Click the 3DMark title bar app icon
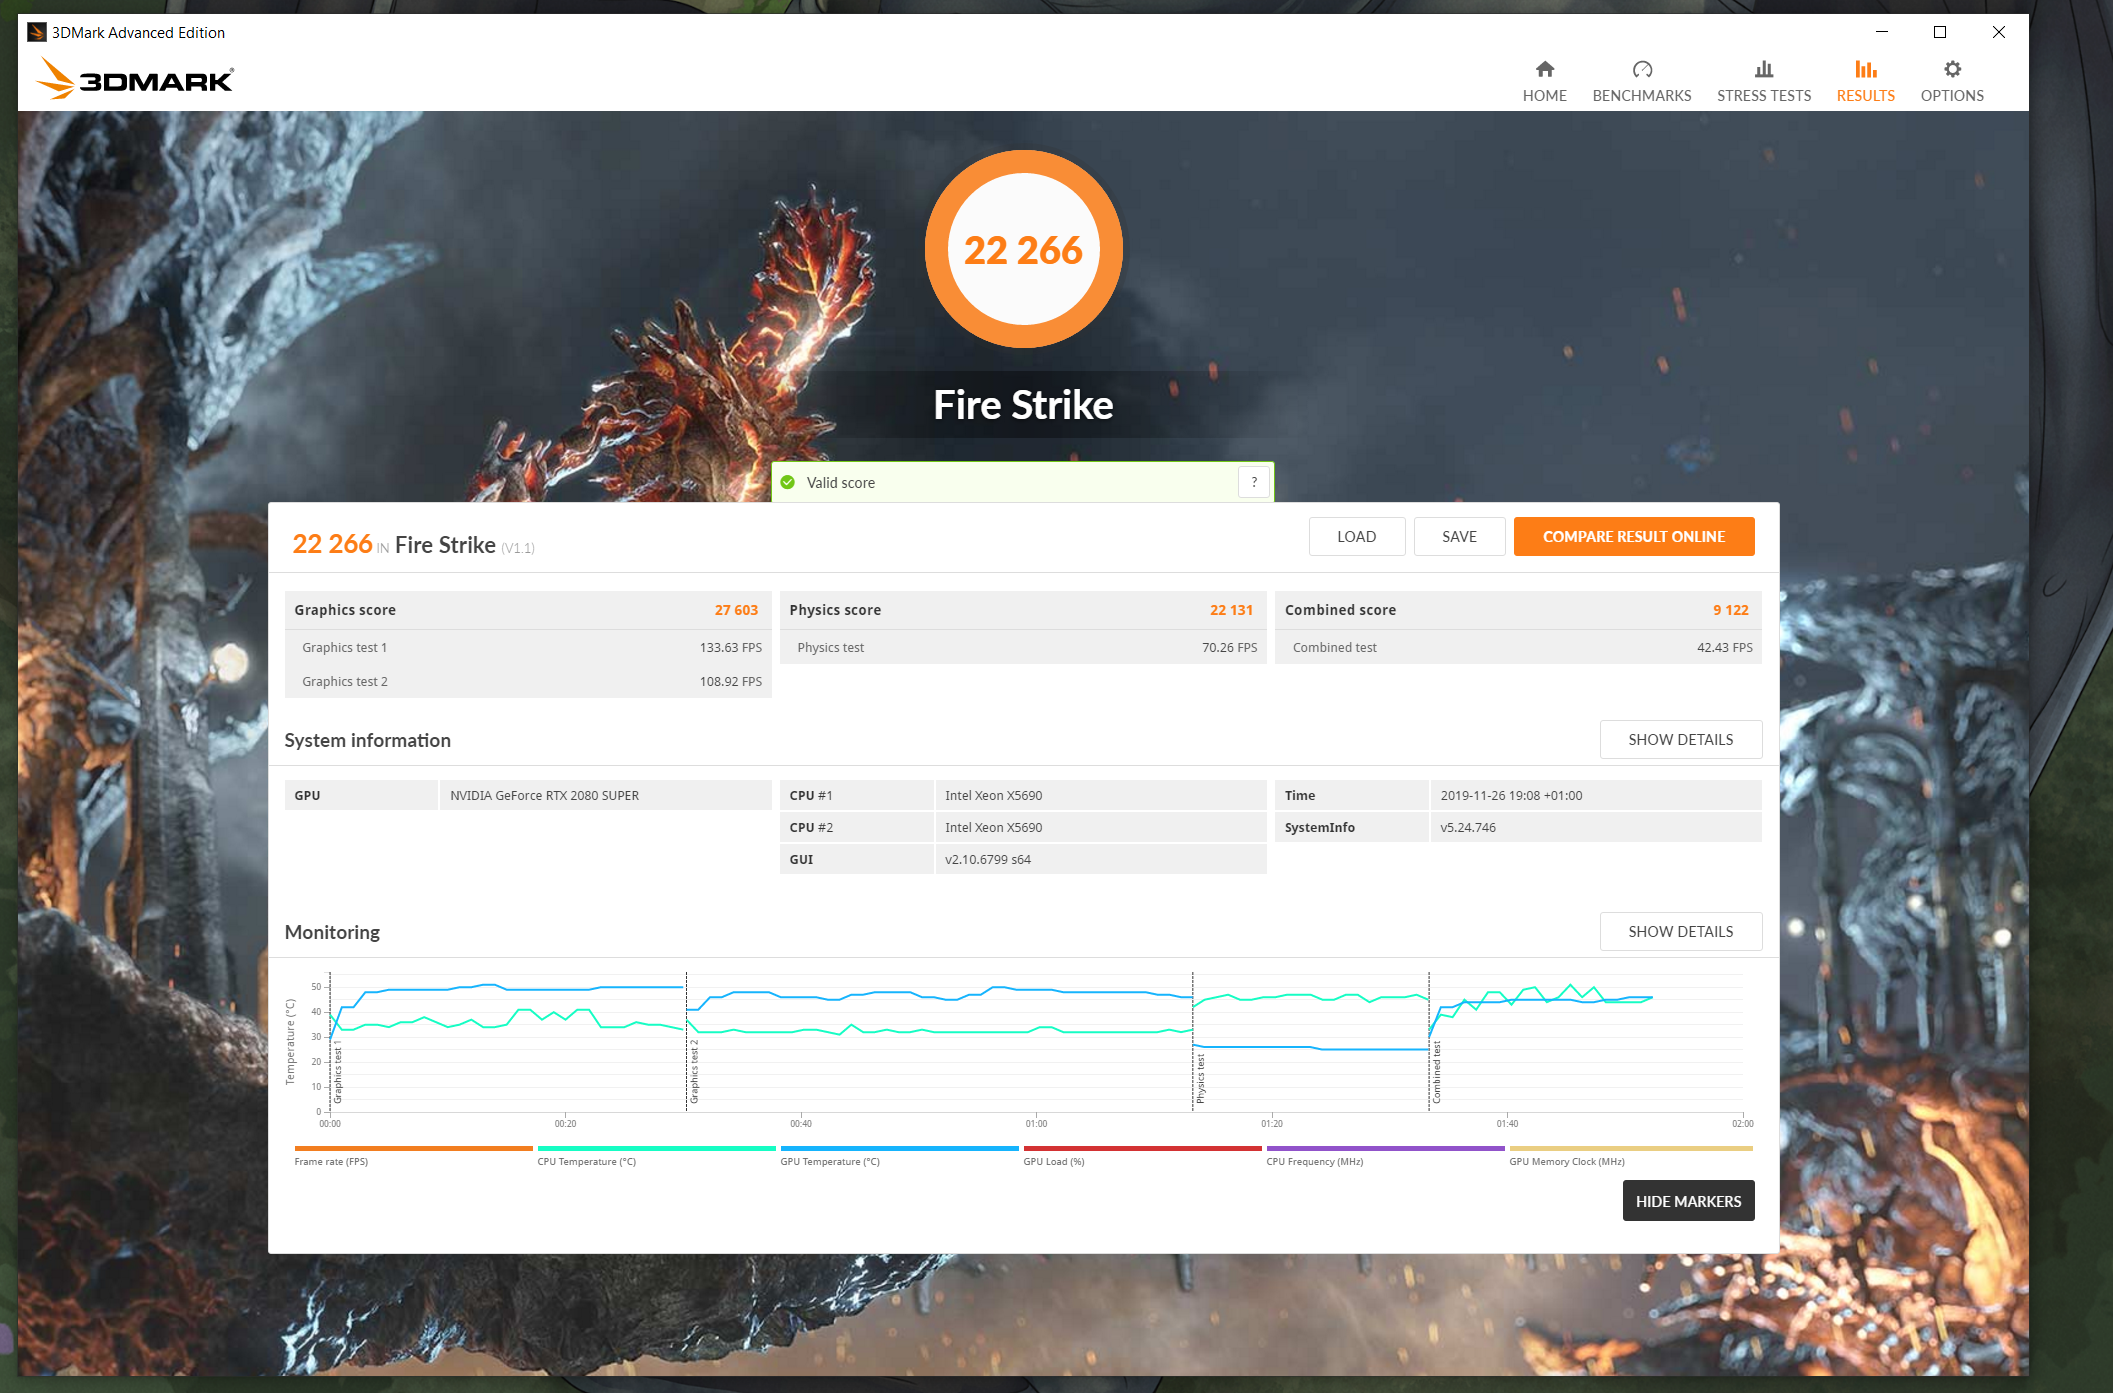 37,32
